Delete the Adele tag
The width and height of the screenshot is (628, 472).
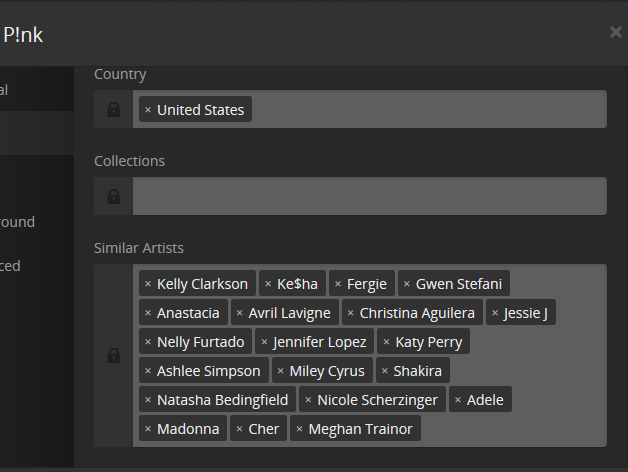458,400
